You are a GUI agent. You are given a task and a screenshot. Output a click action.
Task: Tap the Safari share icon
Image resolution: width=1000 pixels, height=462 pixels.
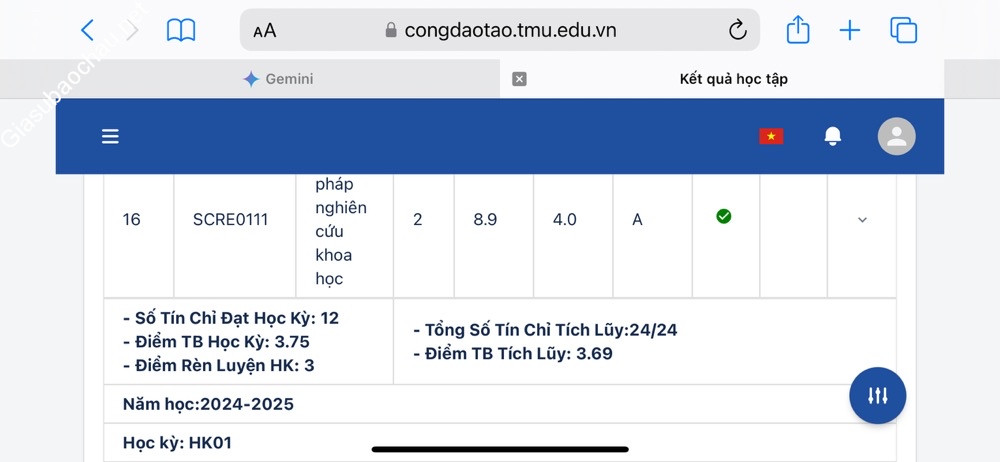point(798,31)
